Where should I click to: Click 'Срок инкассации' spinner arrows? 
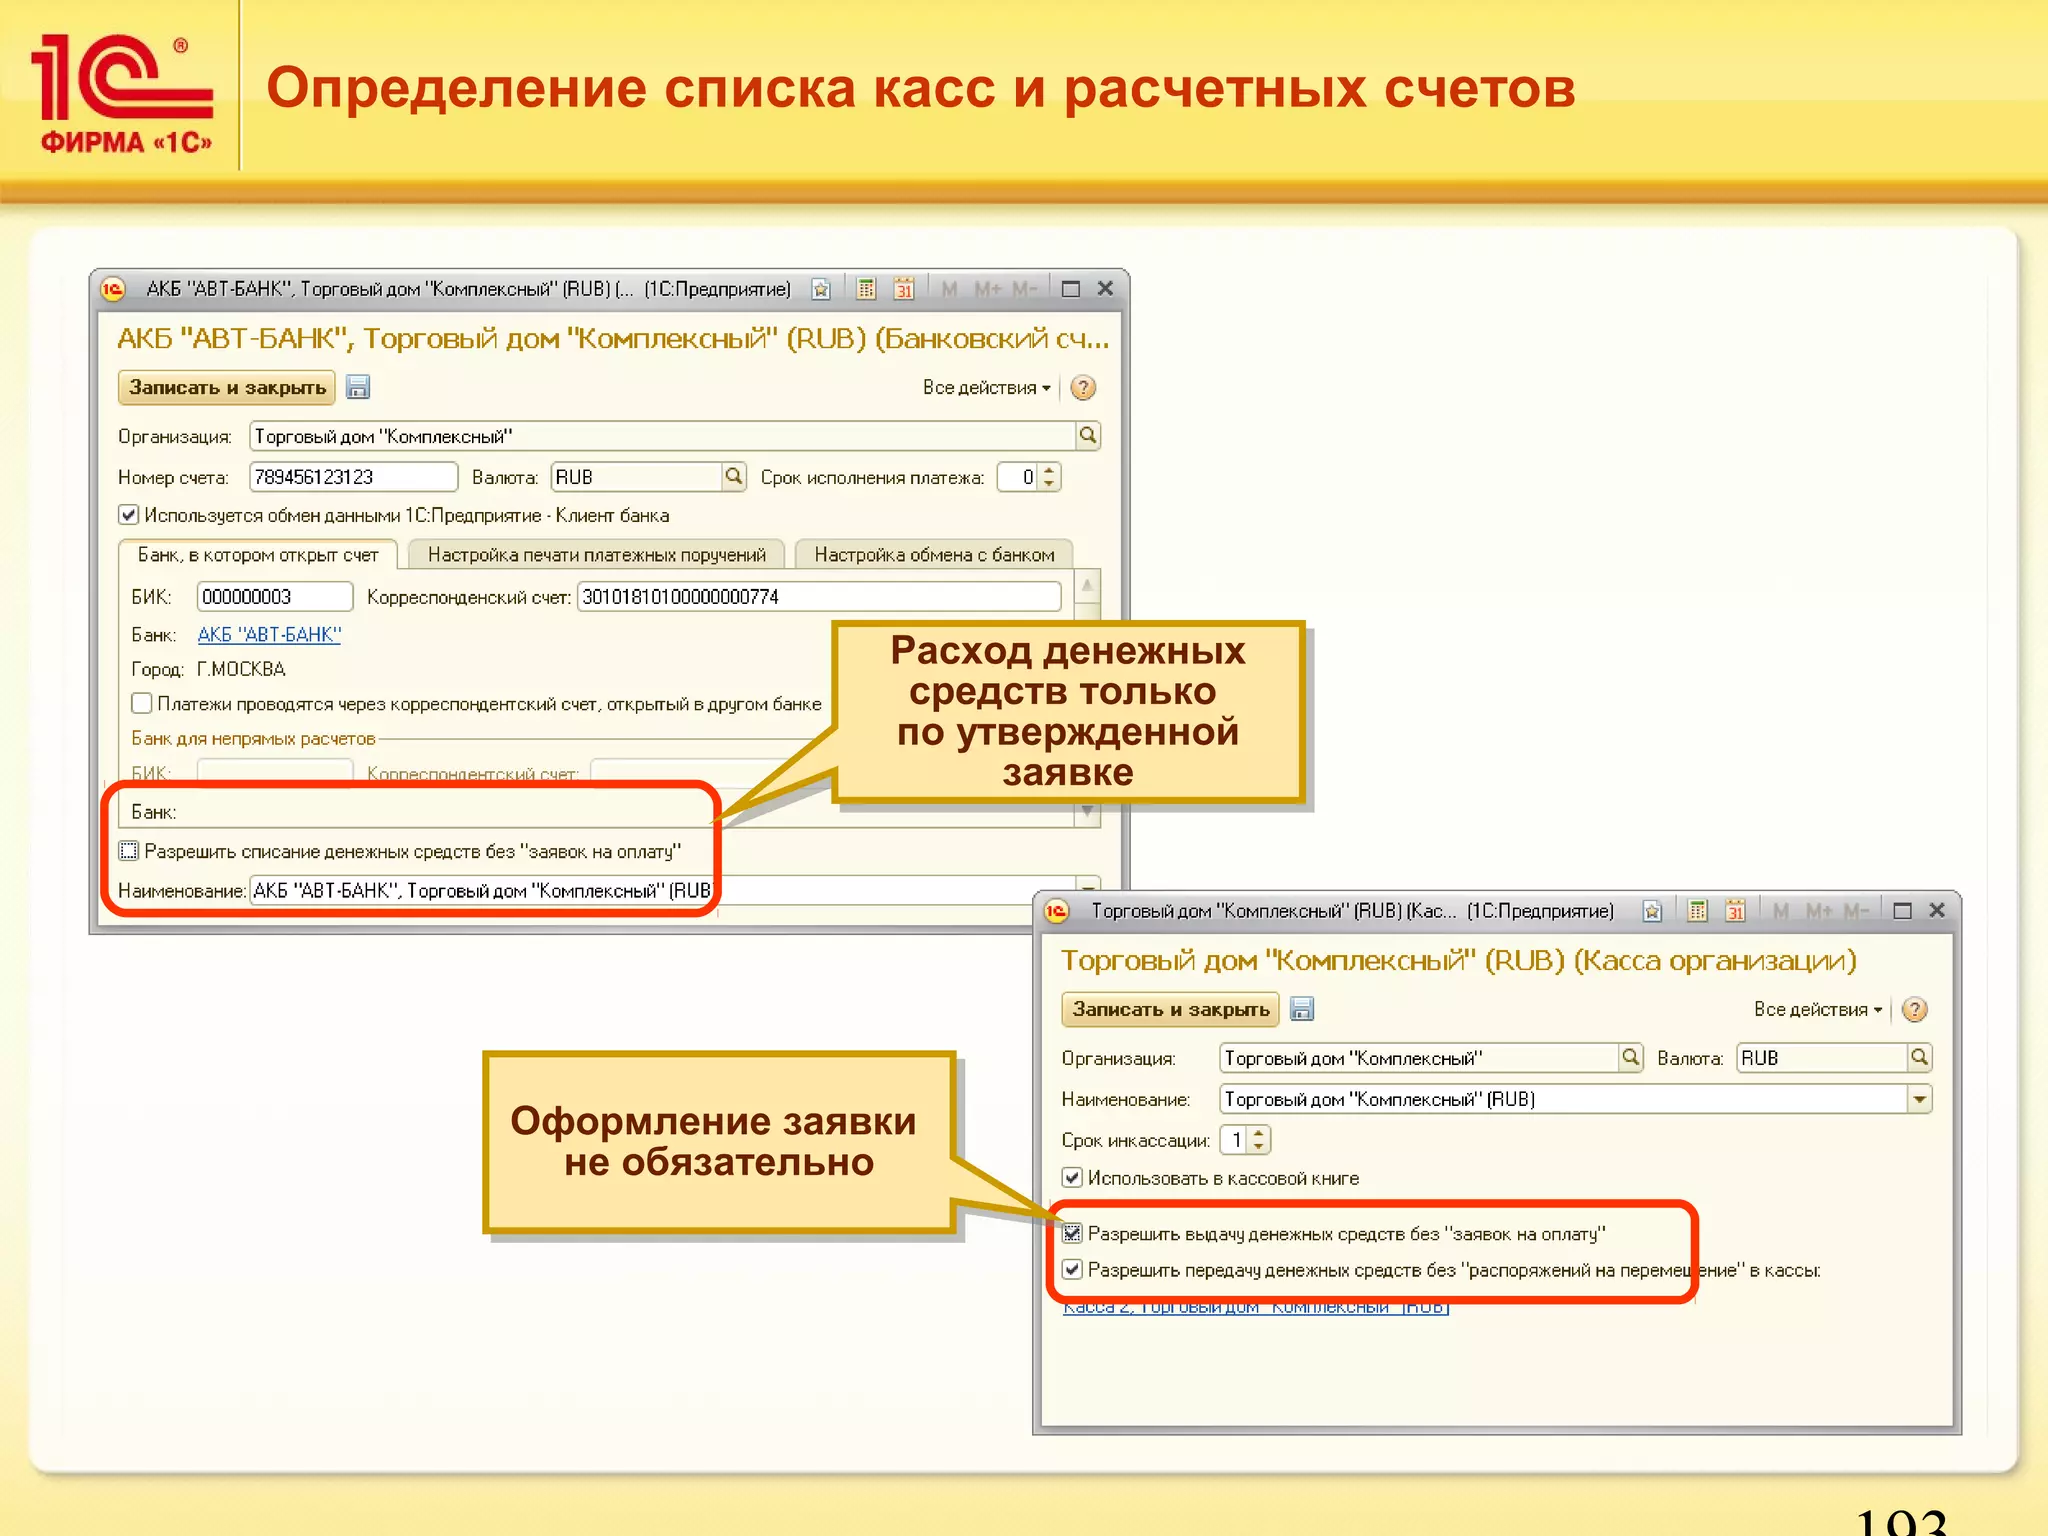point(1258,1140)
